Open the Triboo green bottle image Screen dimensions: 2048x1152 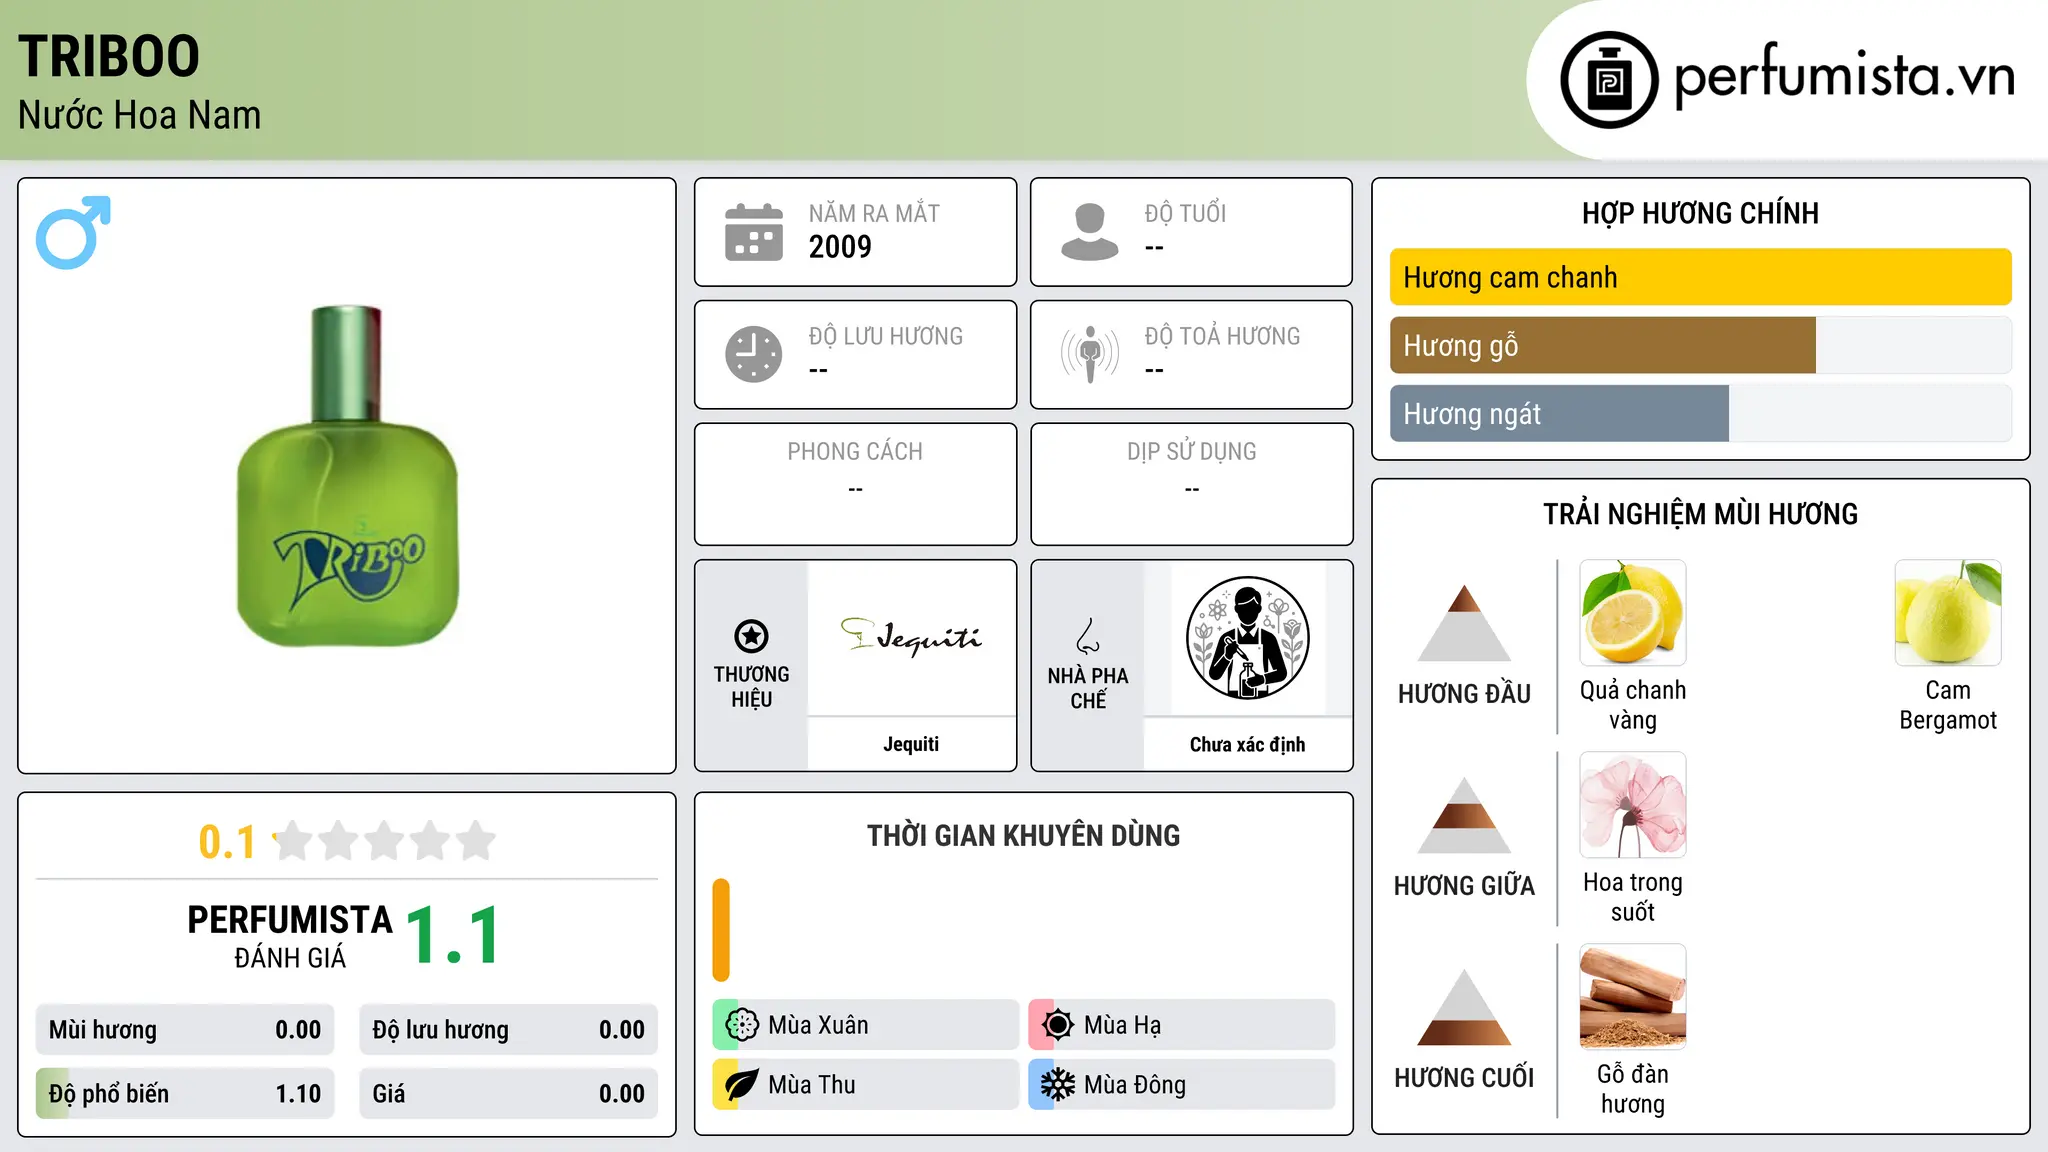tap(347, 476)
